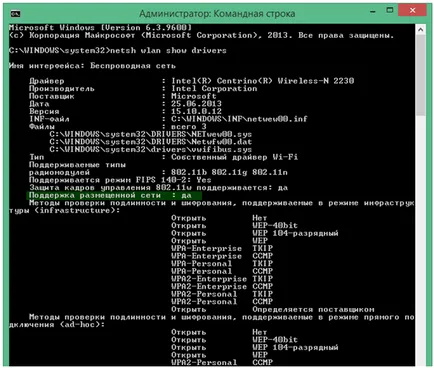Click the file path Netwfw00.dat

click(151, 142)
